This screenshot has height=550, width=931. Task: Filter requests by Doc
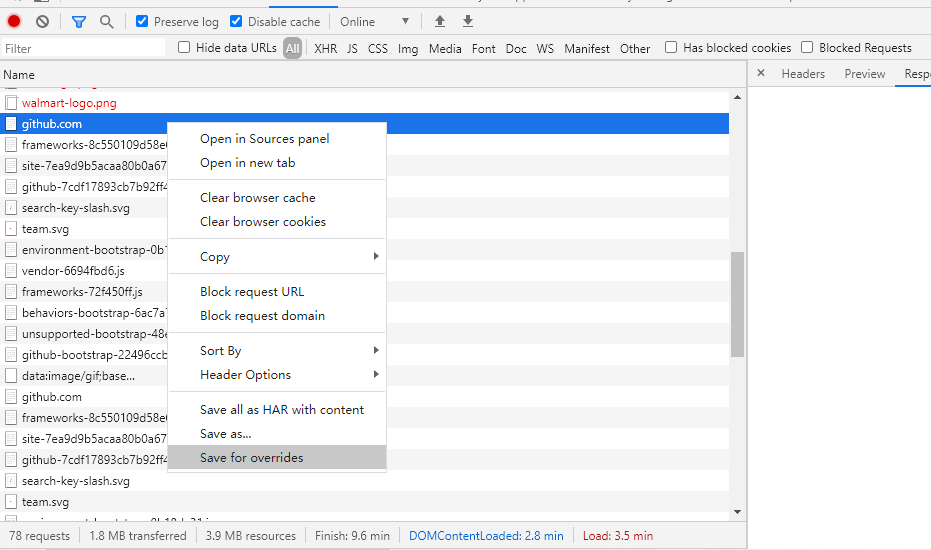516,49
